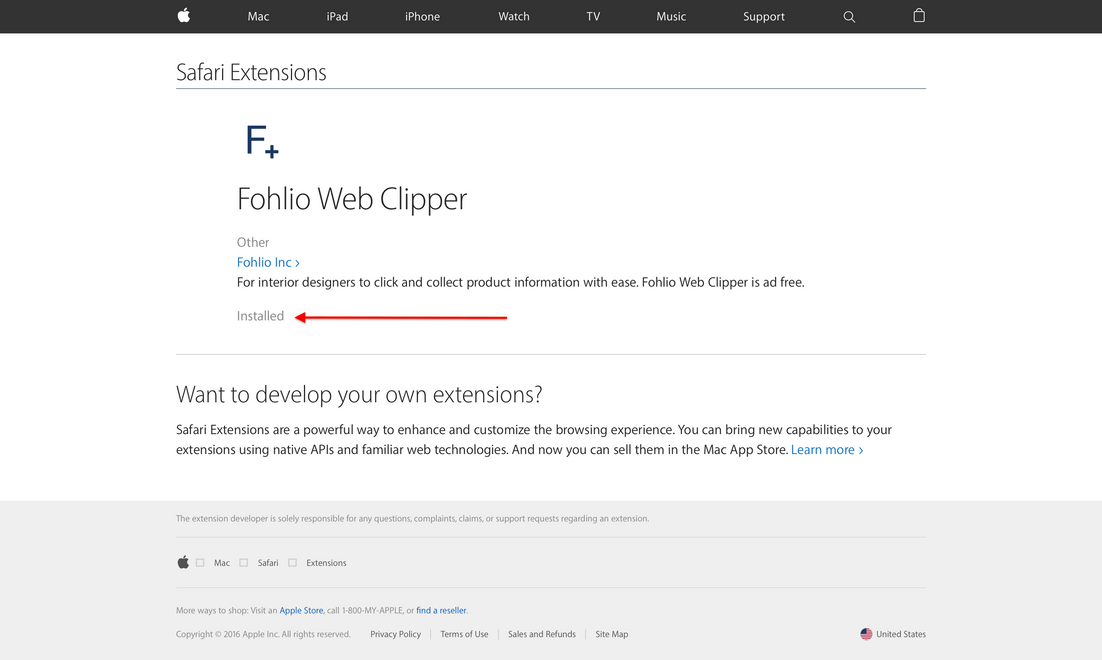This screenshot has height=660, width=1102.
Task: Follow the Fohlio Inc developer link
Action: 268,262
